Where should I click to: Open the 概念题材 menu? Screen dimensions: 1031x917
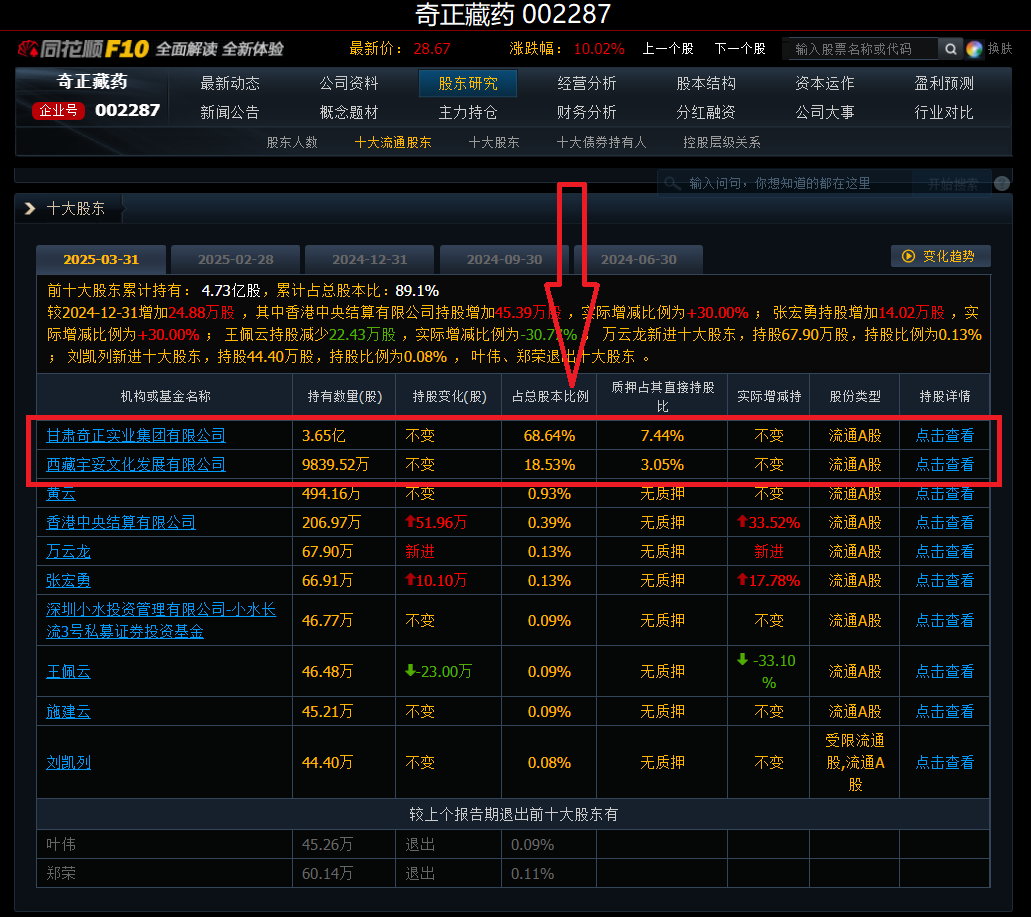coord(349,112)
